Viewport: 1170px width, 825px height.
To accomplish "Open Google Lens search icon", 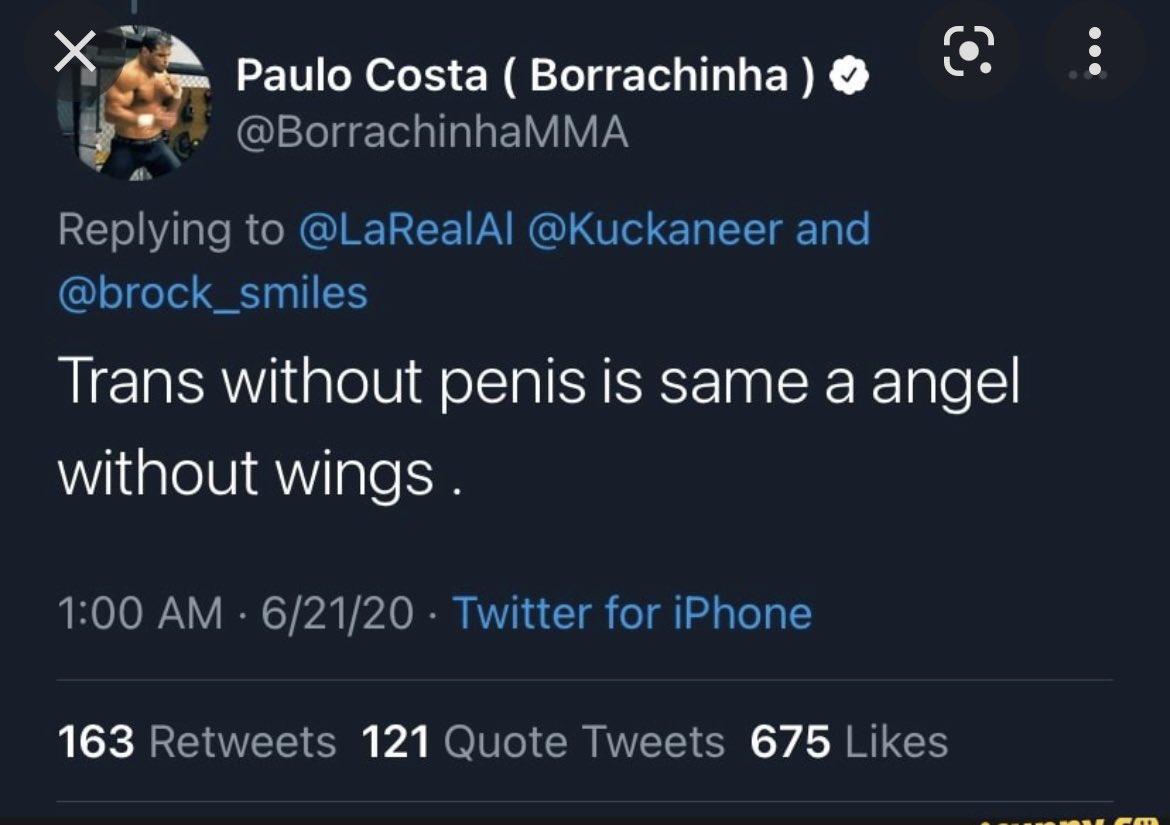I will tap(969, 50).
